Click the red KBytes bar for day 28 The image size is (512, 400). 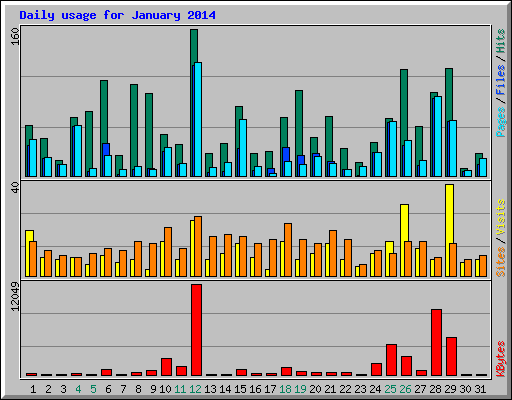(436, 343)
